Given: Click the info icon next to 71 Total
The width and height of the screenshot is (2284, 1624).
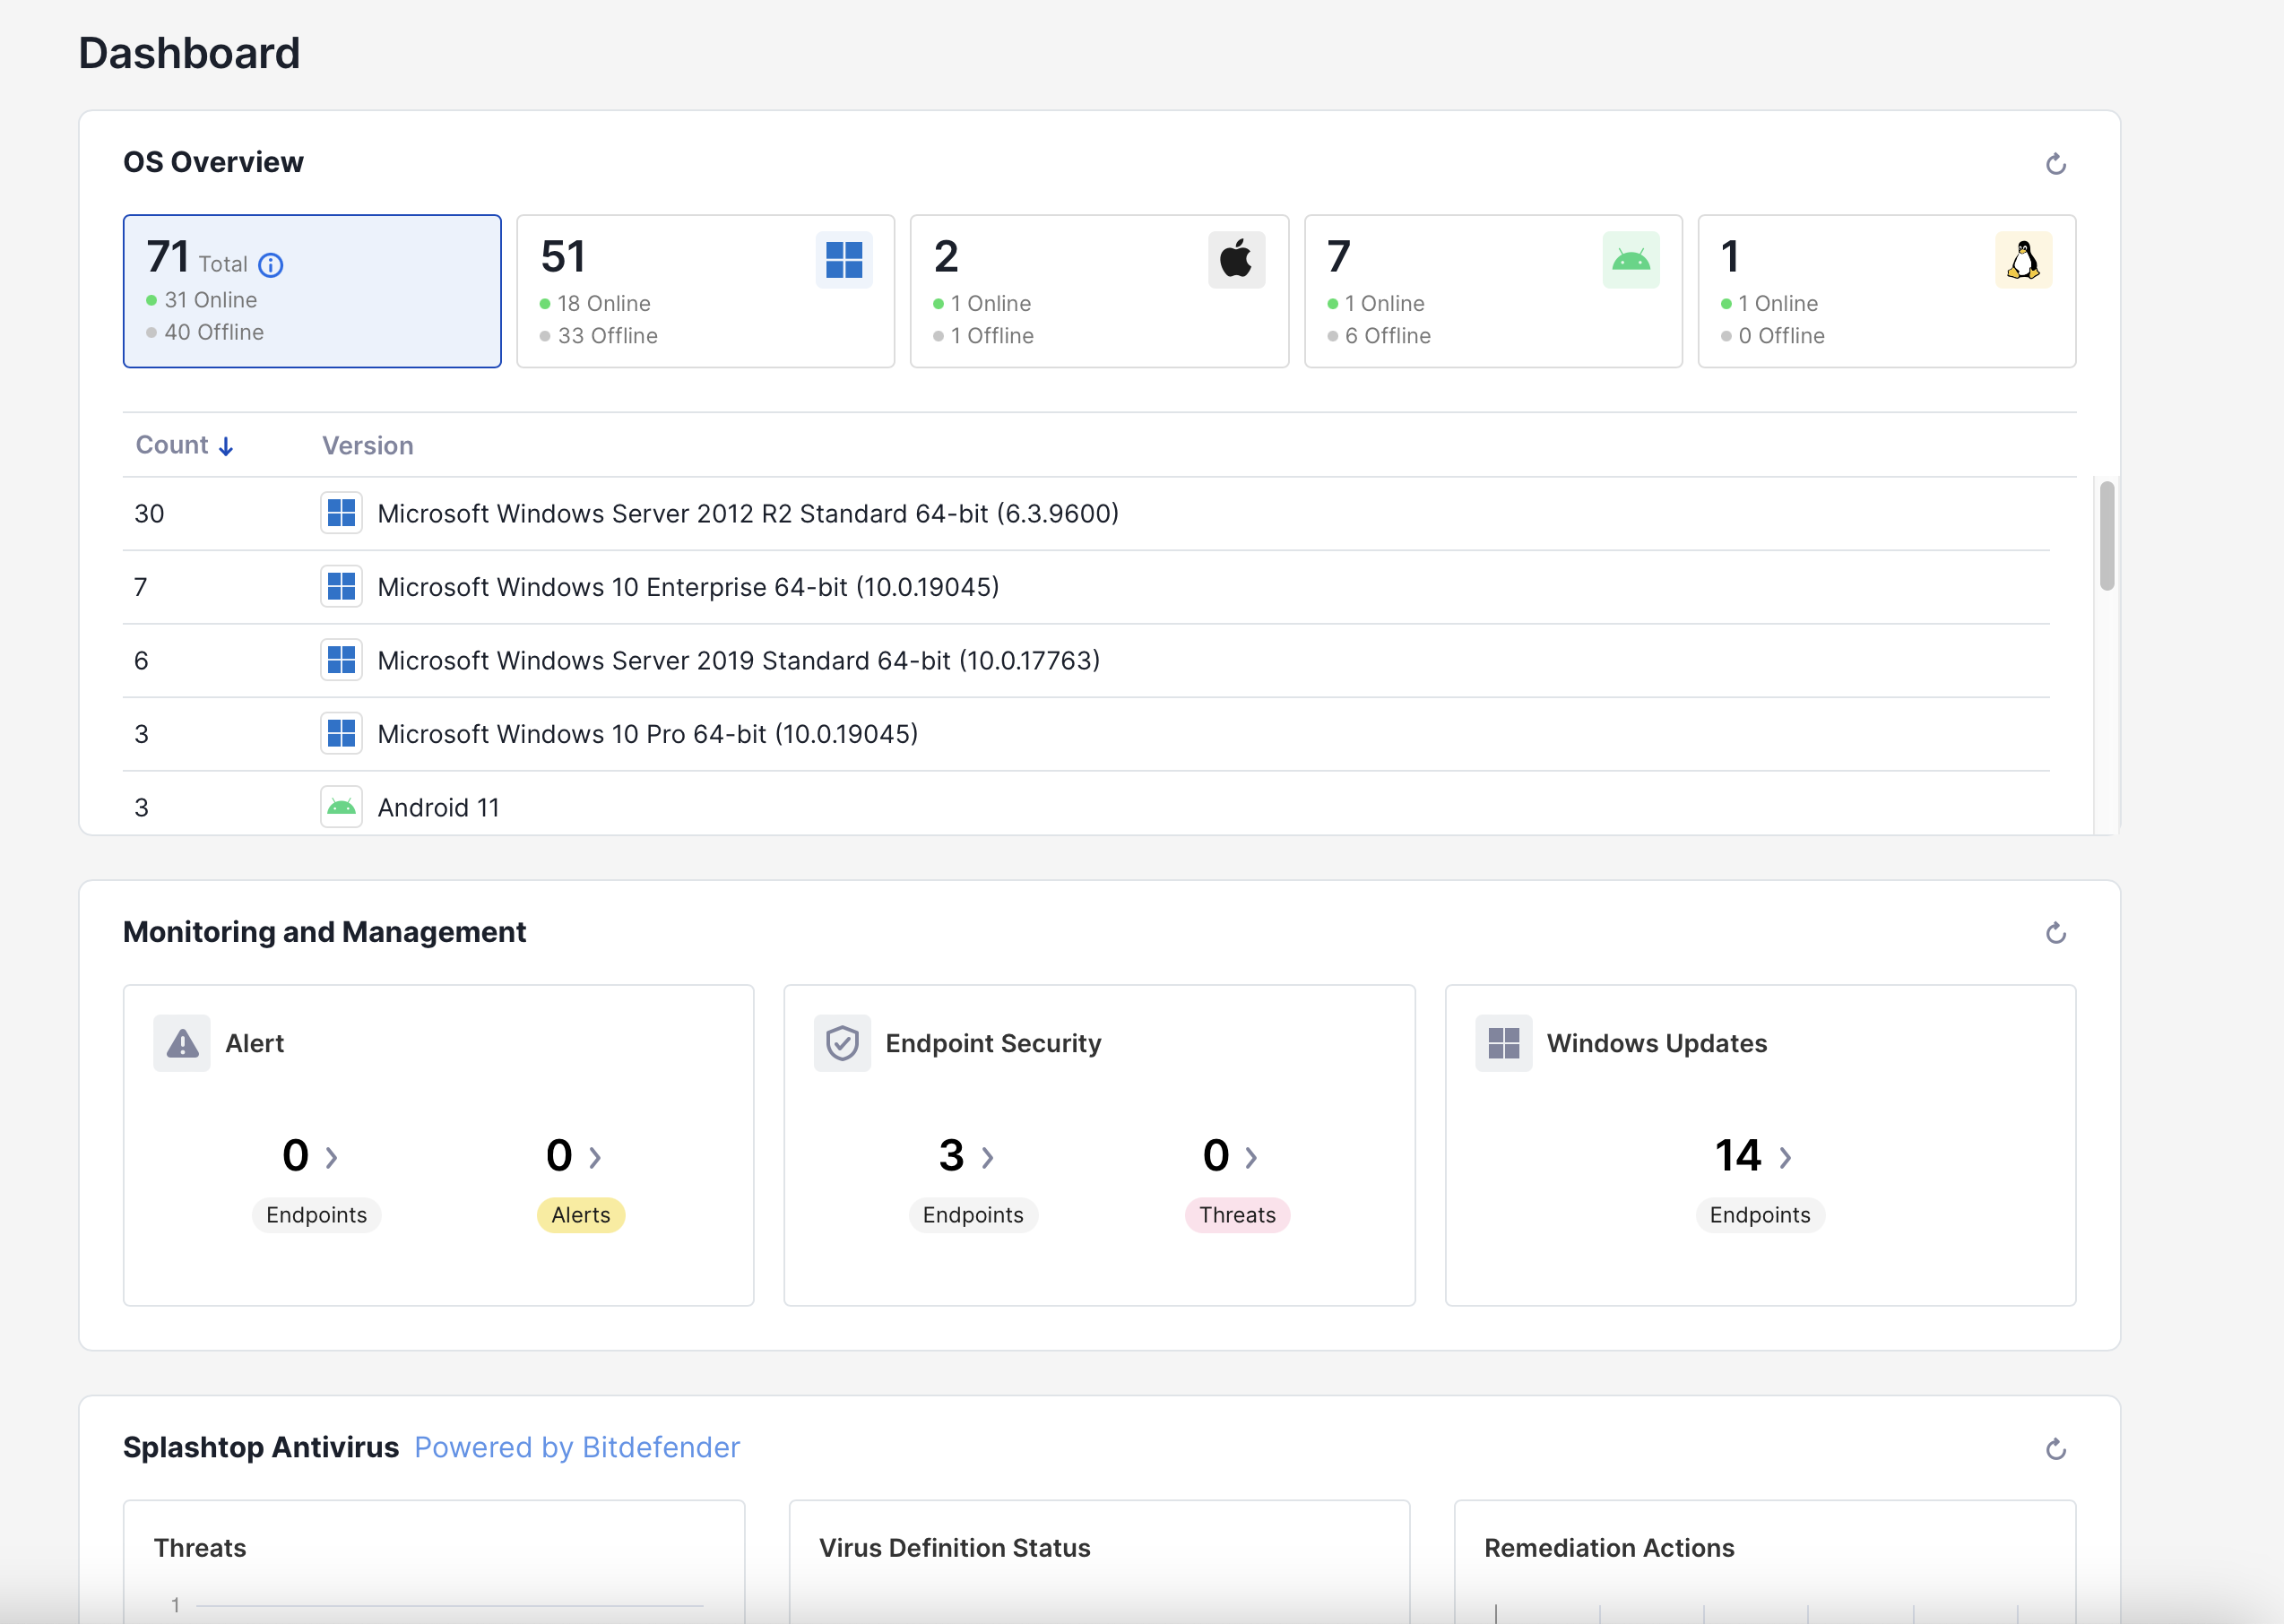Looking at the screenshot, I should (270, 265).
